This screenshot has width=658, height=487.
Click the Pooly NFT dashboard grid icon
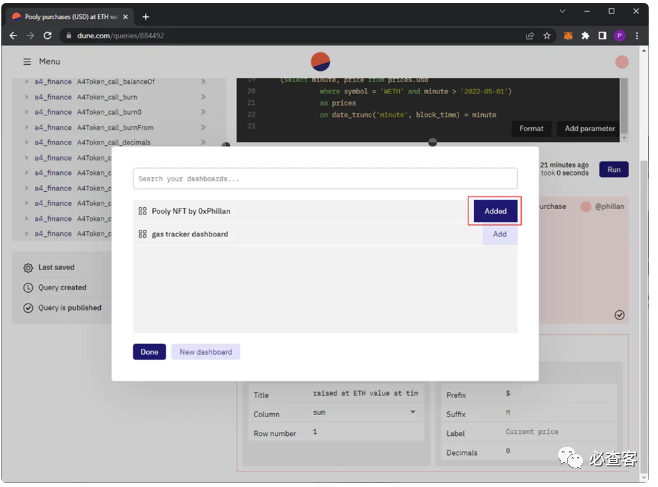[x=143, y=211]
